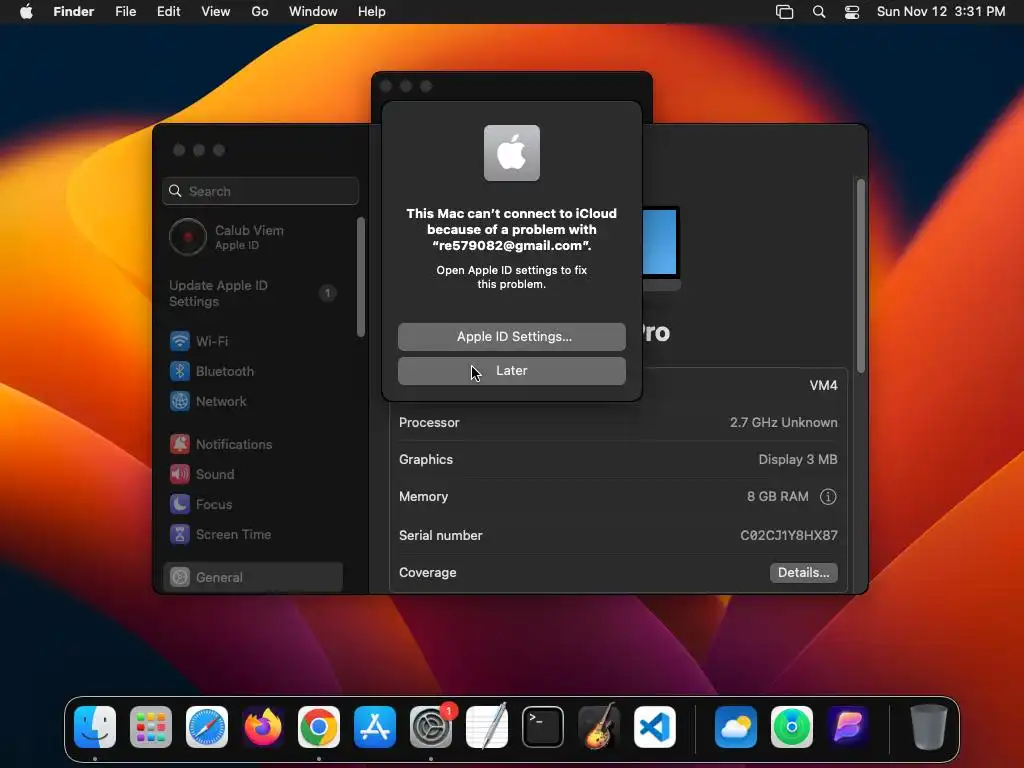Open Spotlight search from menu bar
Image resolution: width=1024 pixels, height=768 pixels.
pyautogui.click(x=818, y=12)
